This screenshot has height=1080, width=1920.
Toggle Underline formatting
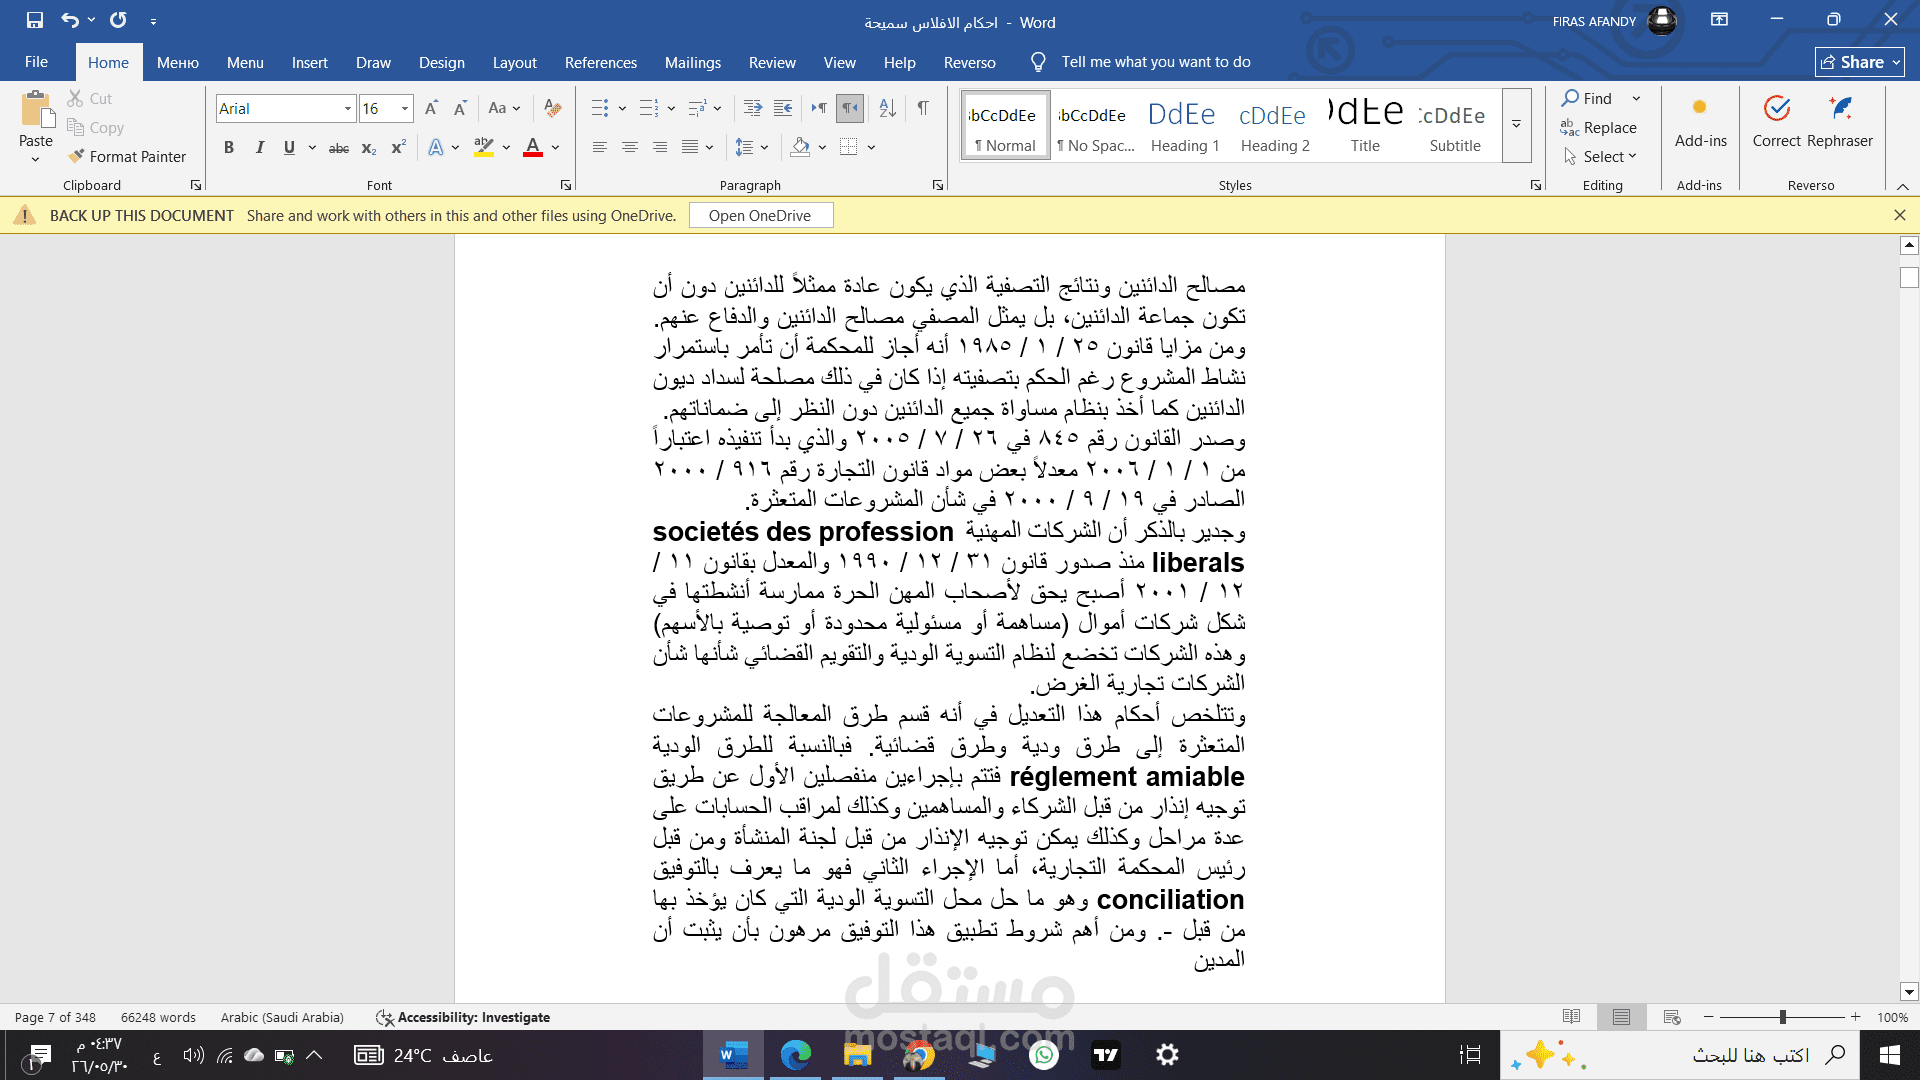tap(289, 147)
